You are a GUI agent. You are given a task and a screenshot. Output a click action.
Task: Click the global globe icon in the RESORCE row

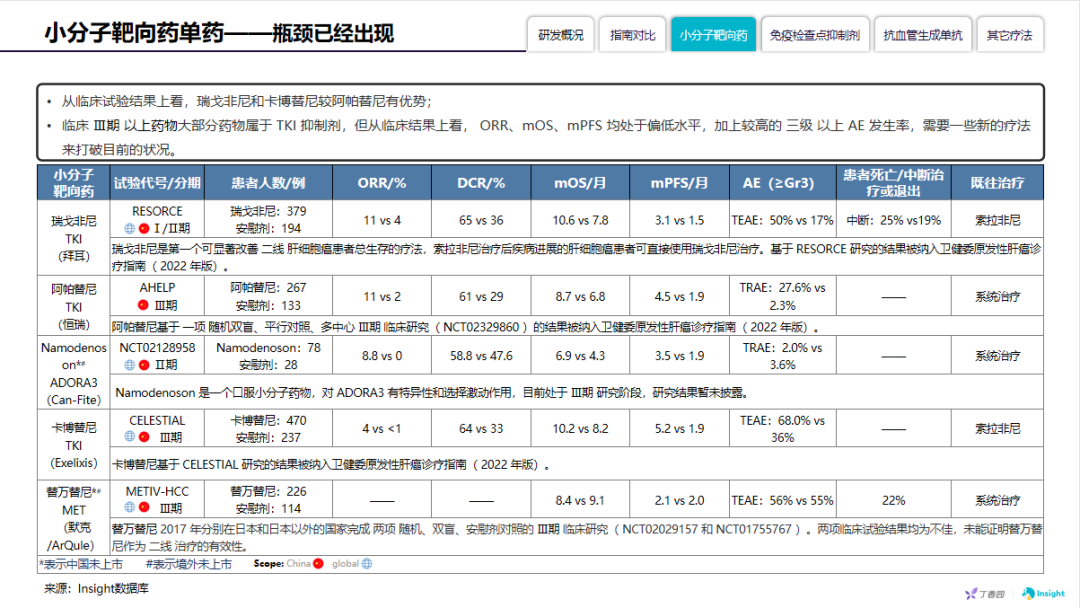point(129,229)
